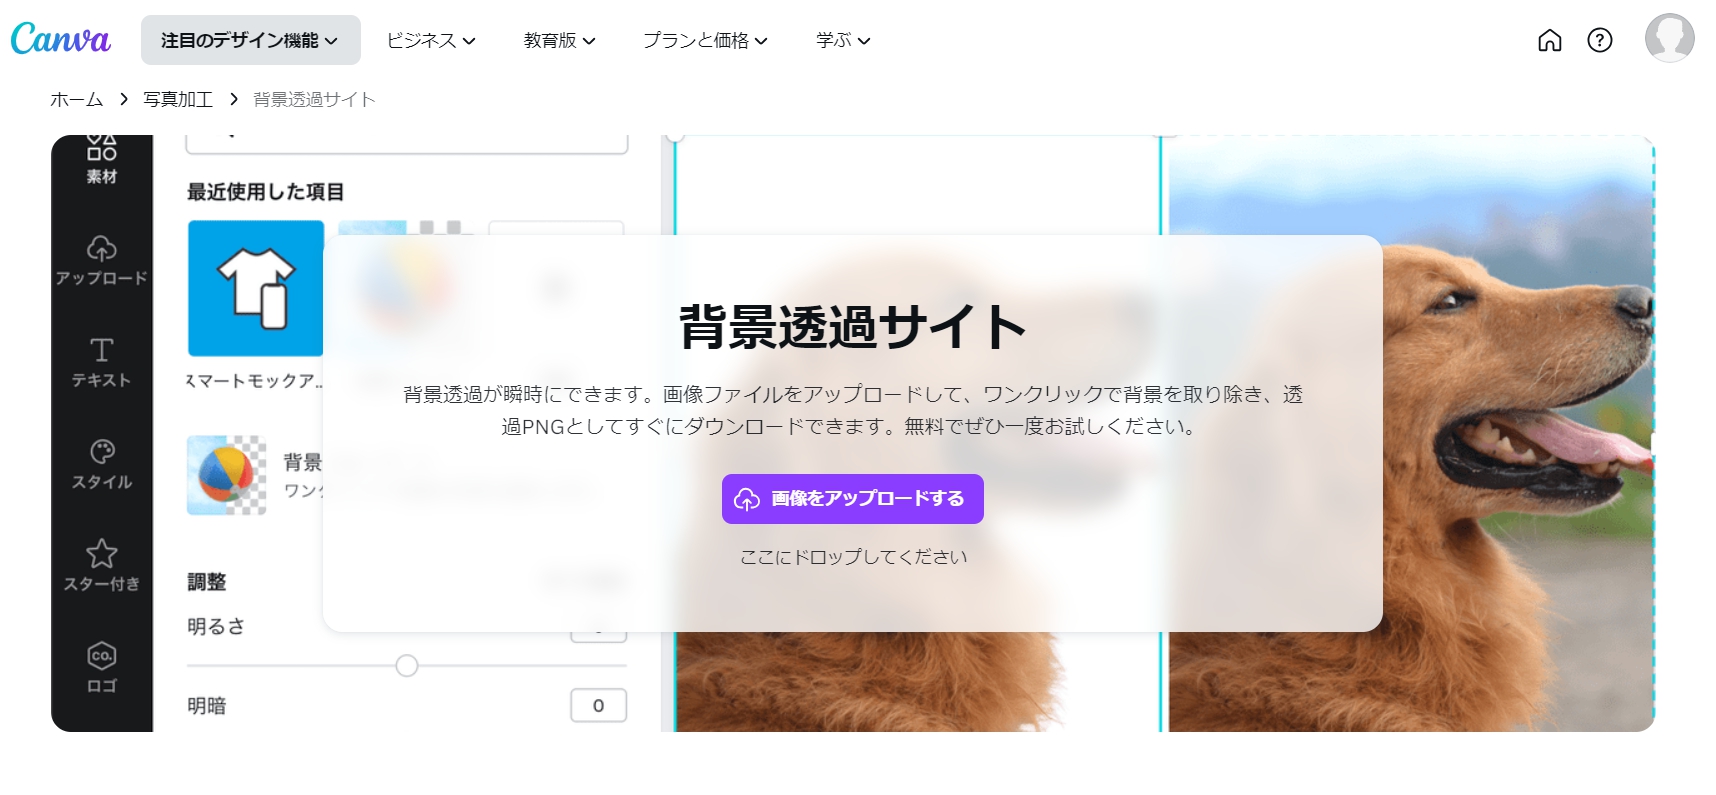Open the スタイル styles panel

click(x=101, y=464)
